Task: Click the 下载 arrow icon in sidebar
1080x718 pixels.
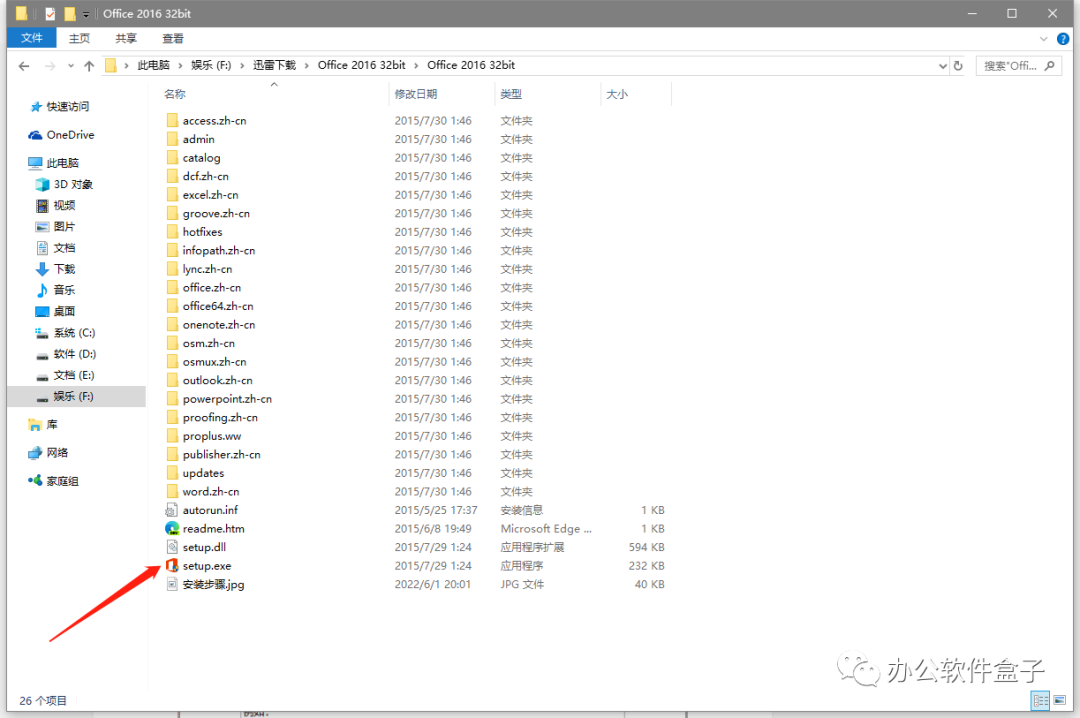Action: [42, 269]
